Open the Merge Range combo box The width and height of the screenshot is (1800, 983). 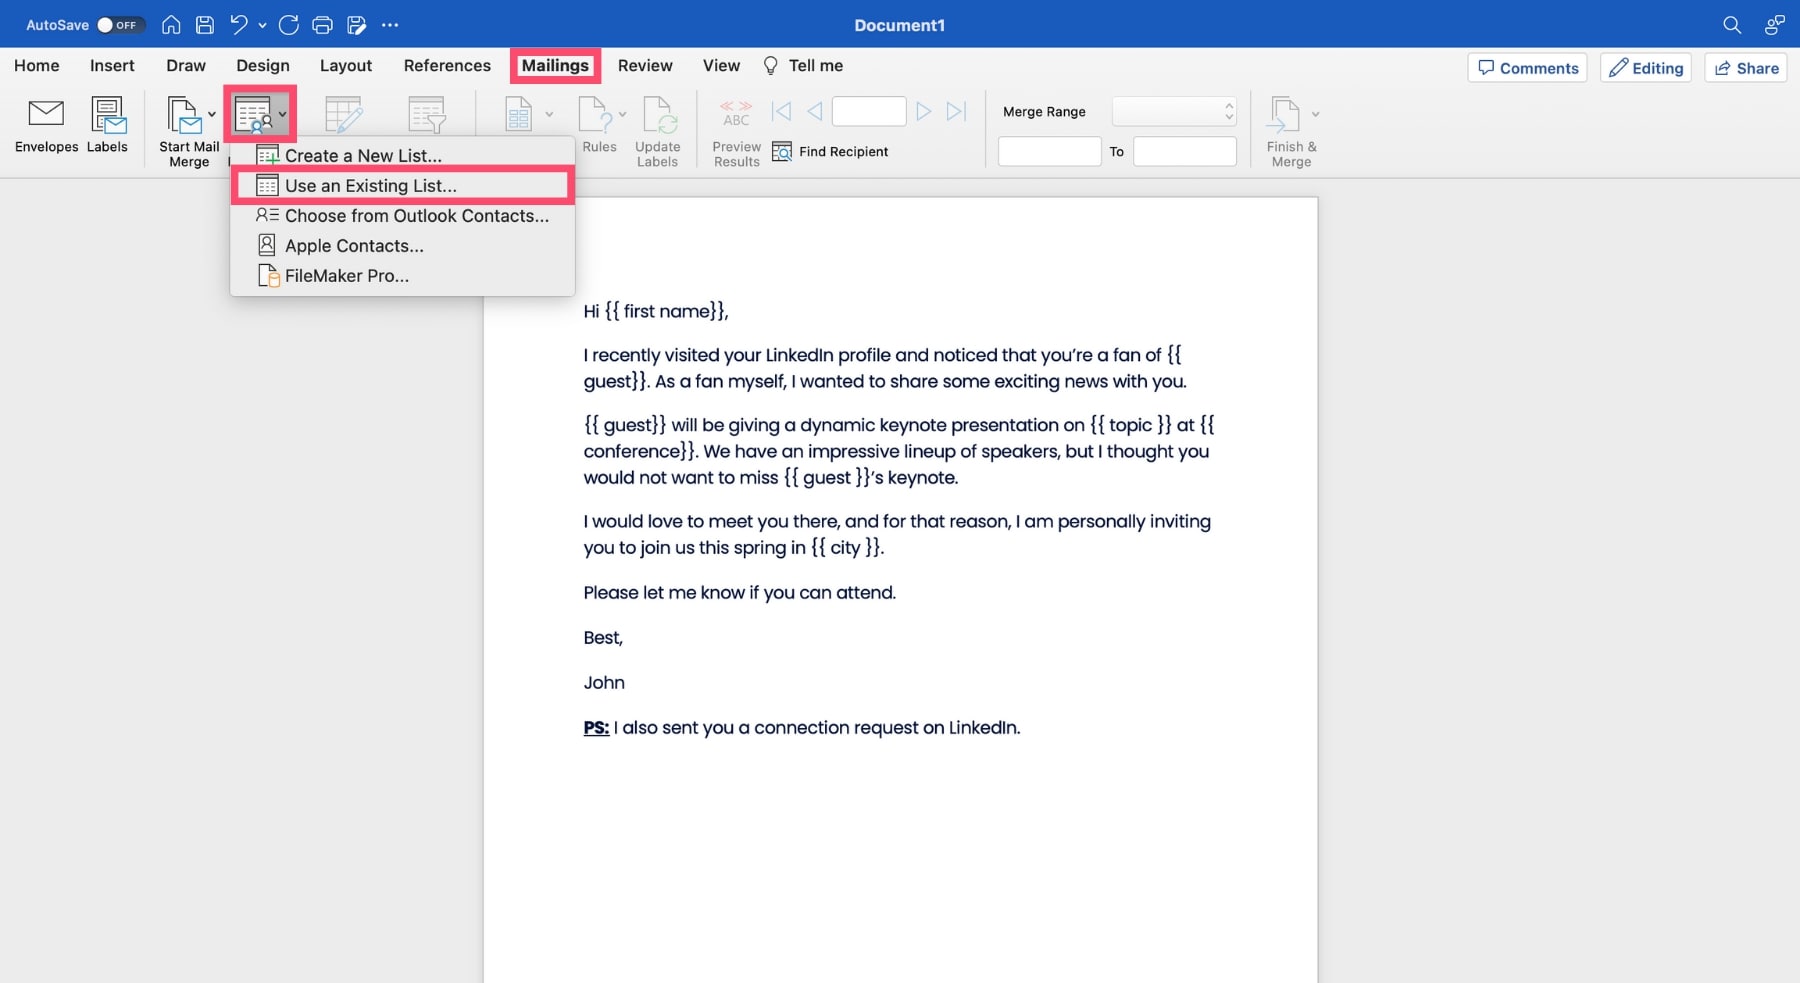click(x=1174, y=111)
